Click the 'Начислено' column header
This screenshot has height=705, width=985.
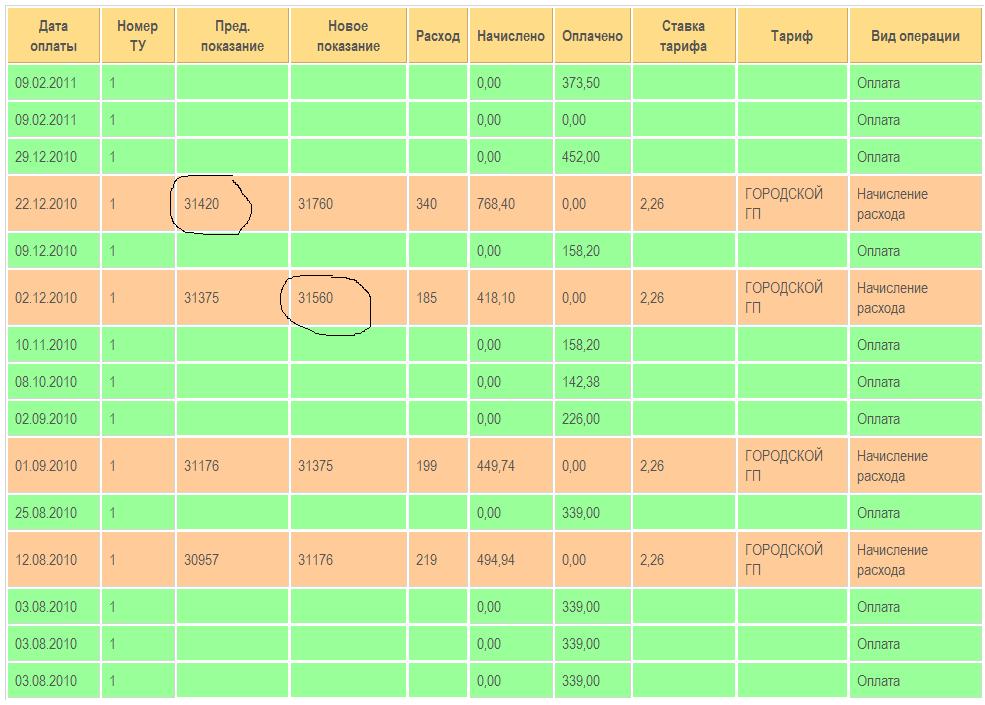tap(511, 36)
